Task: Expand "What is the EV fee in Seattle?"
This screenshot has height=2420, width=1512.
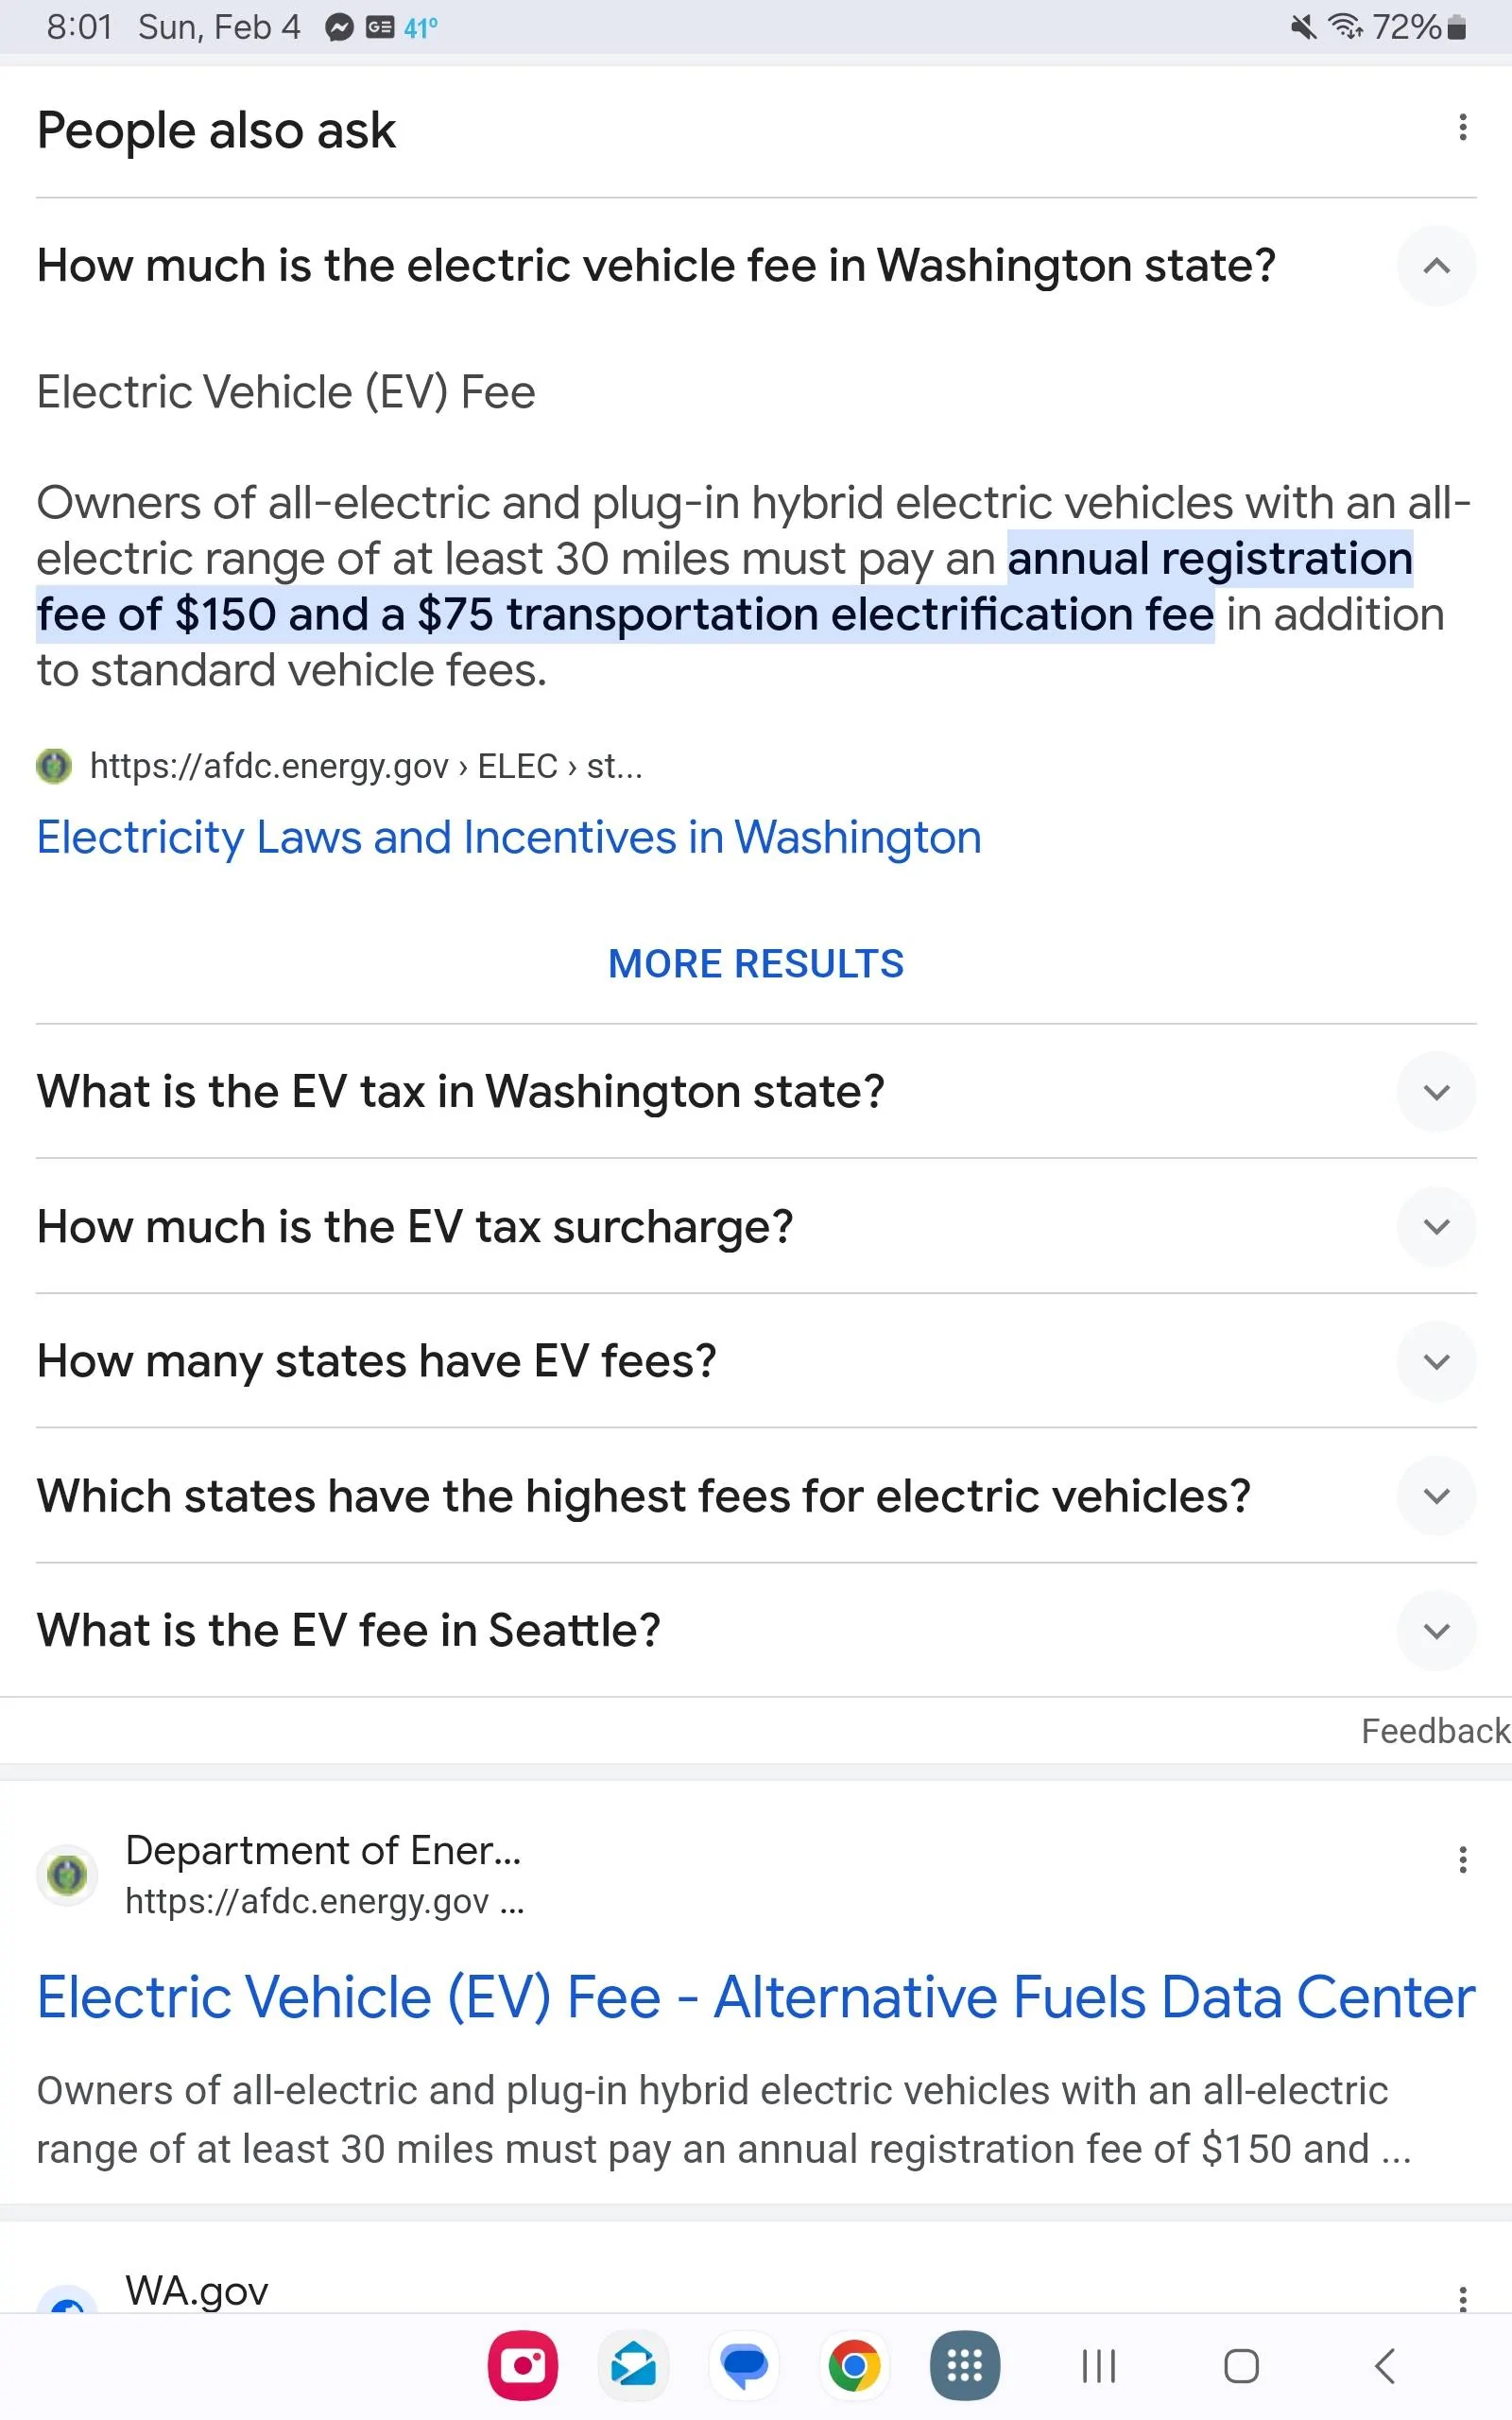Action: [1437, 1630]
